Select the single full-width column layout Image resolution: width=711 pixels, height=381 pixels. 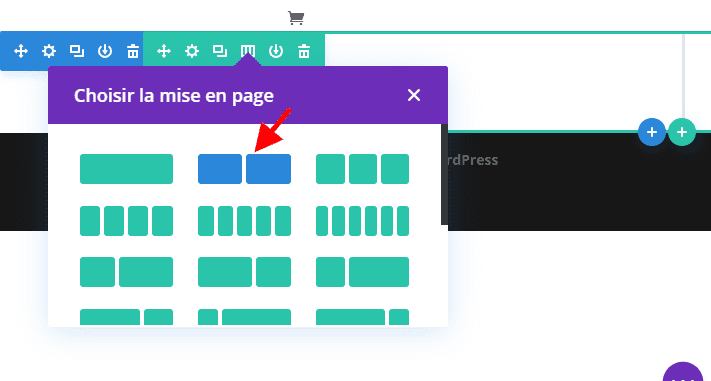tap(127, 169)
